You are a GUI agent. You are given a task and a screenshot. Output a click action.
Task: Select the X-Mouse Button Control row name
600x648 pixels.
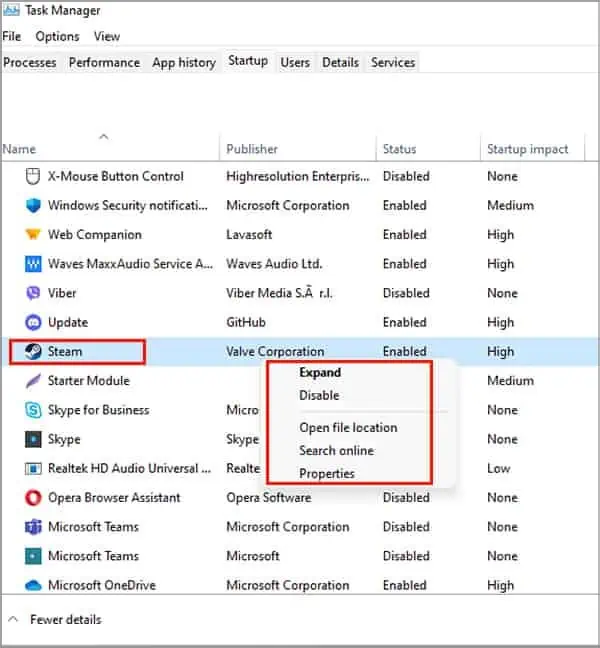tap(116, 176)
